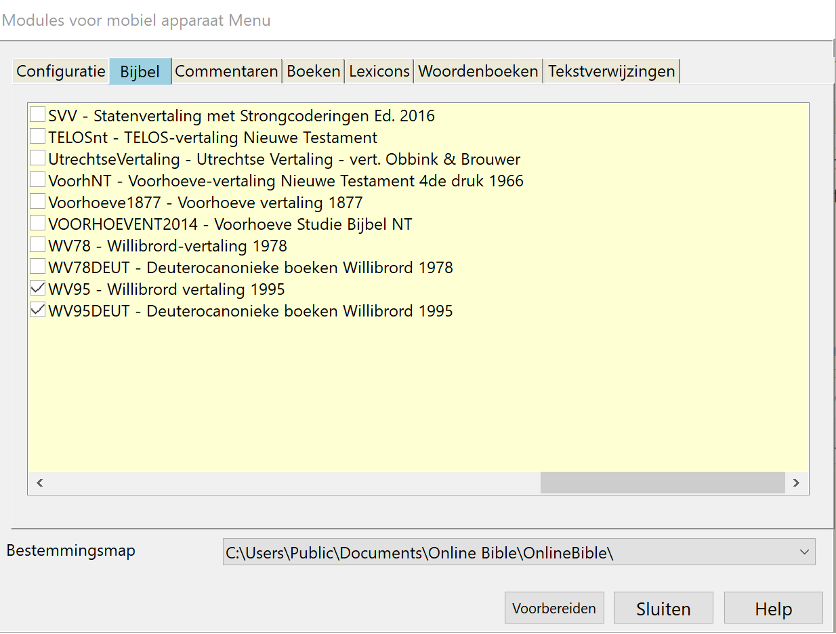Select text 'Voorhoeve1877 - Voorhoeve vertaling 1877'
836x634 pixels.
205,203
